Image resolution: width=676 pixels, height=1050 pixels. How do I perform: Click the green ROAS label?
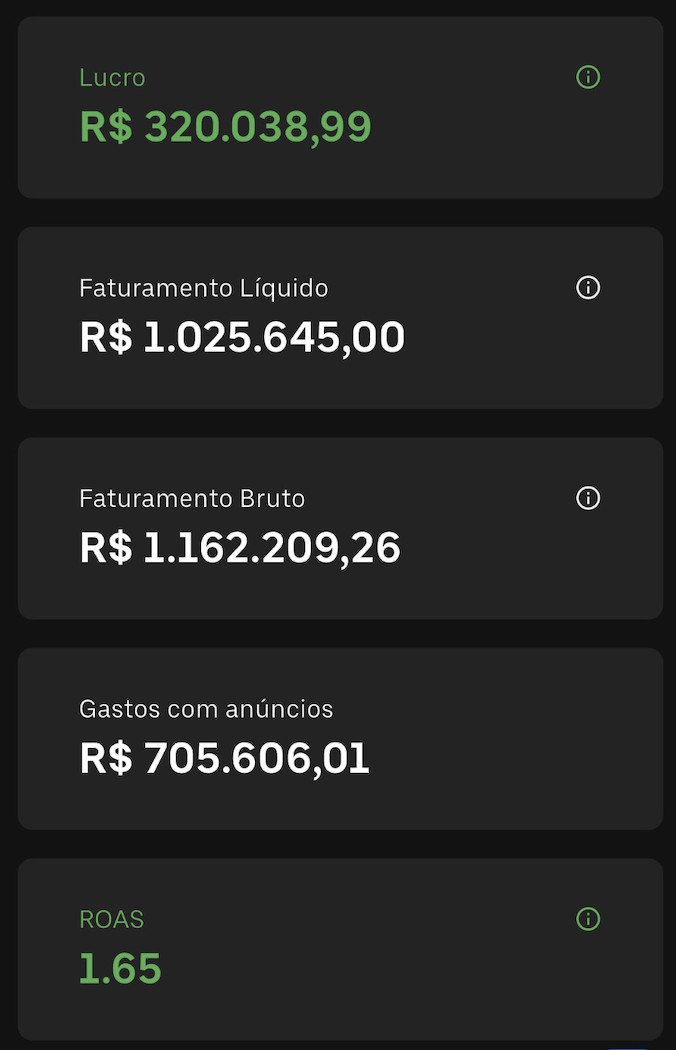coord(112,920)
